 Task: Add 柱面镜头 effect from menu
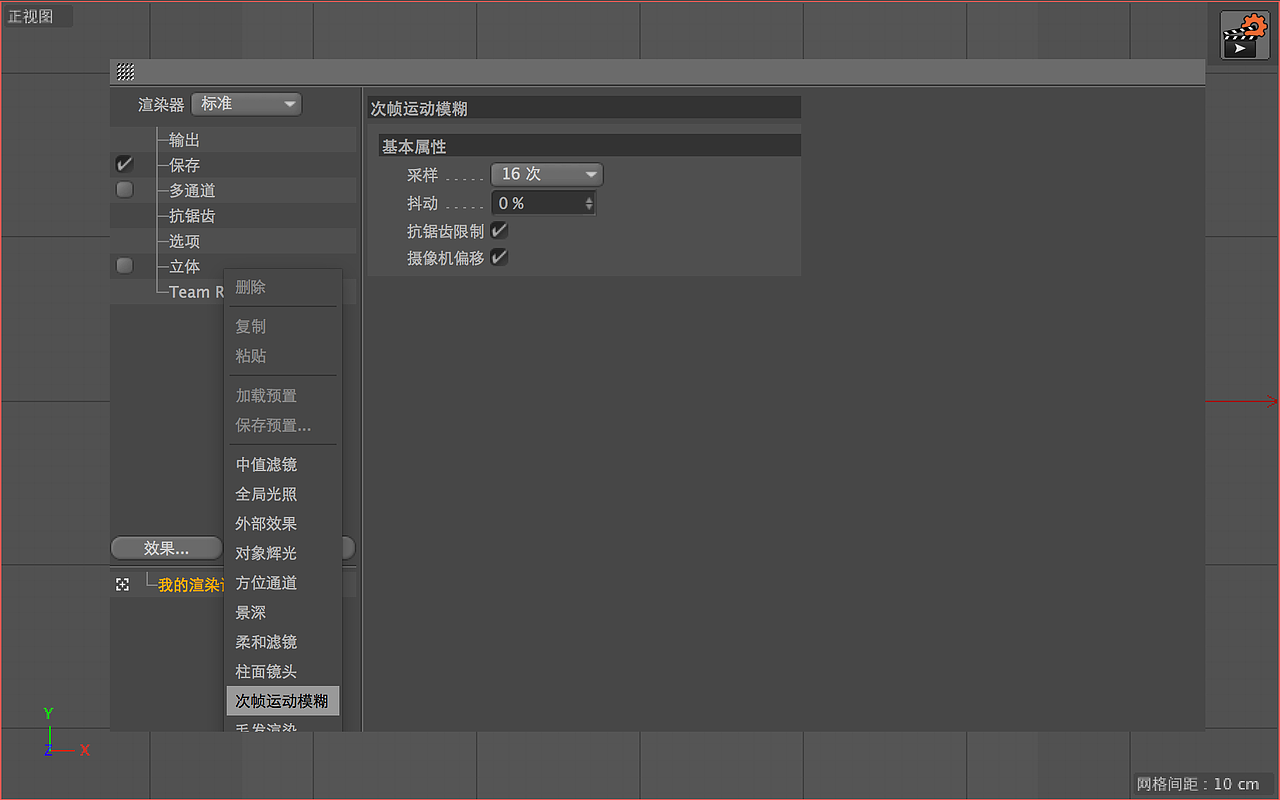point(266,672)
